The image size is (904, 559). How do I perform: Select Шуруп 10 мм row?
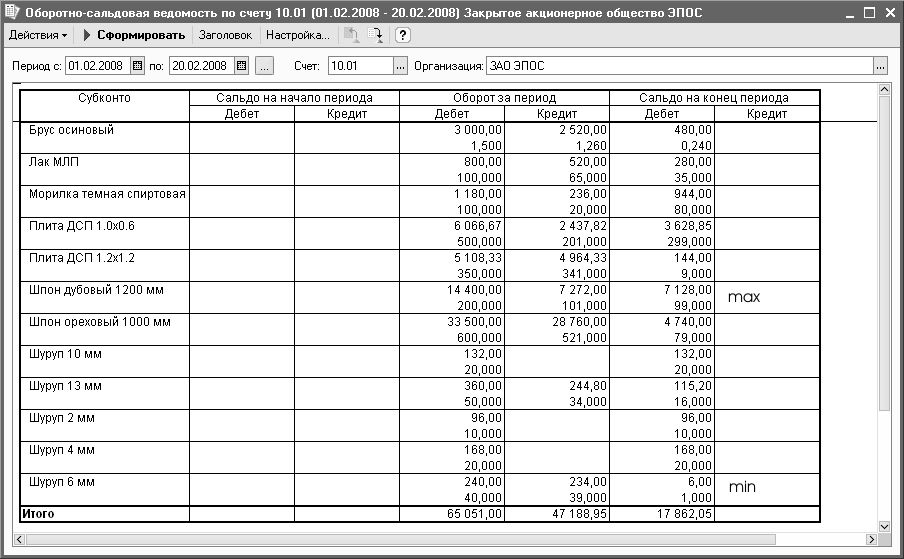pos(65,354)
